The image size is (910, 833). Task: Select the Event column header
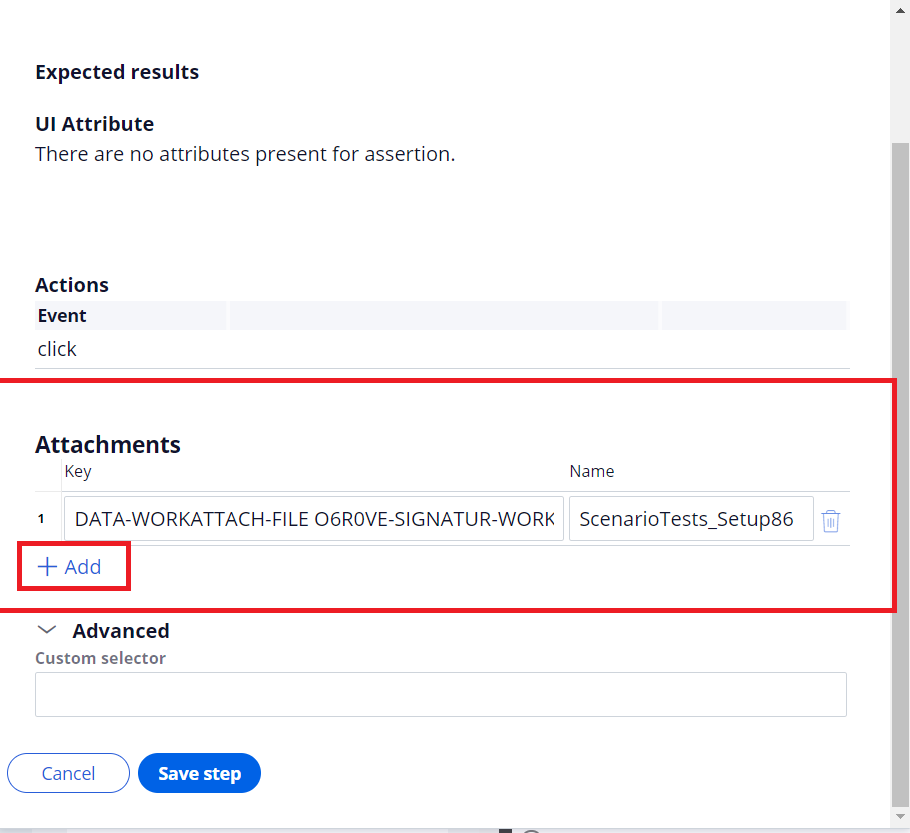62,316
